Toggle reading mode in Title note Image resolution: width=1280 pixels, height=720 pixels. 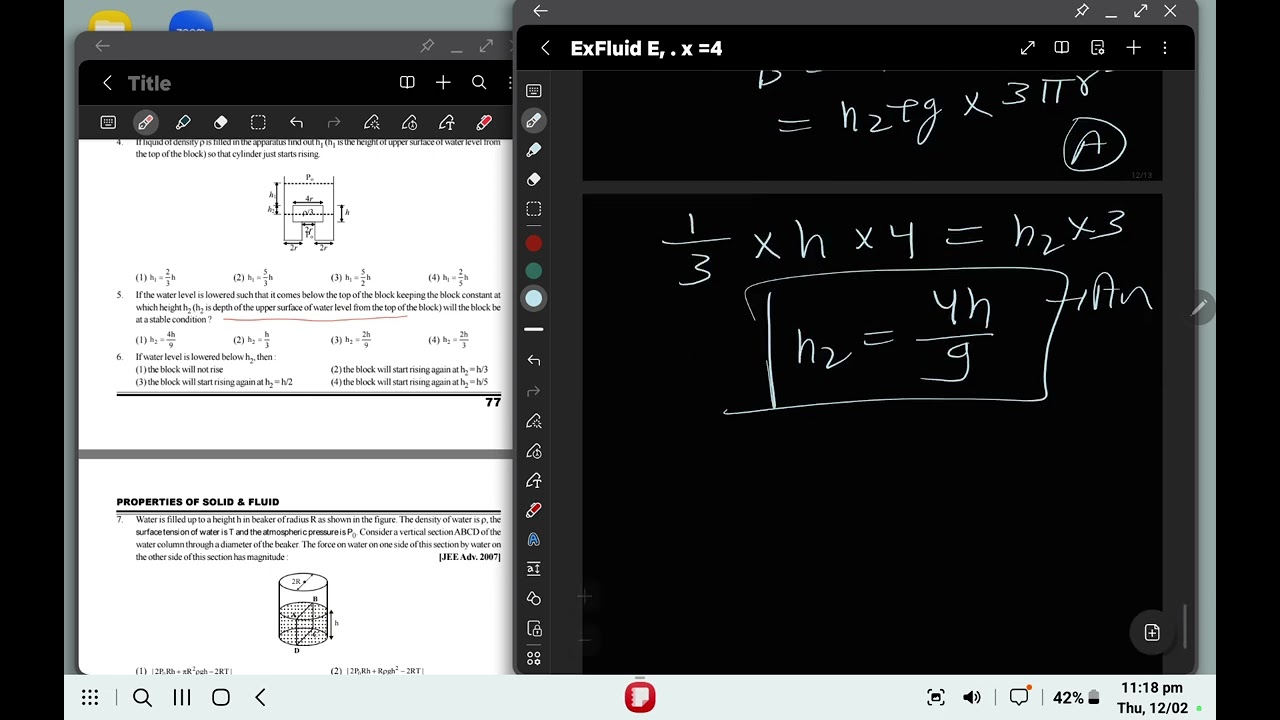(x=407, y=83)
